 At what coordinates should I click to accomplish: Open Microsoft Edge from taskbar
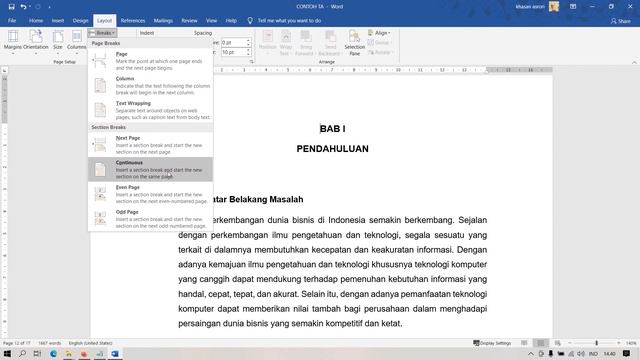coord(53,353)
